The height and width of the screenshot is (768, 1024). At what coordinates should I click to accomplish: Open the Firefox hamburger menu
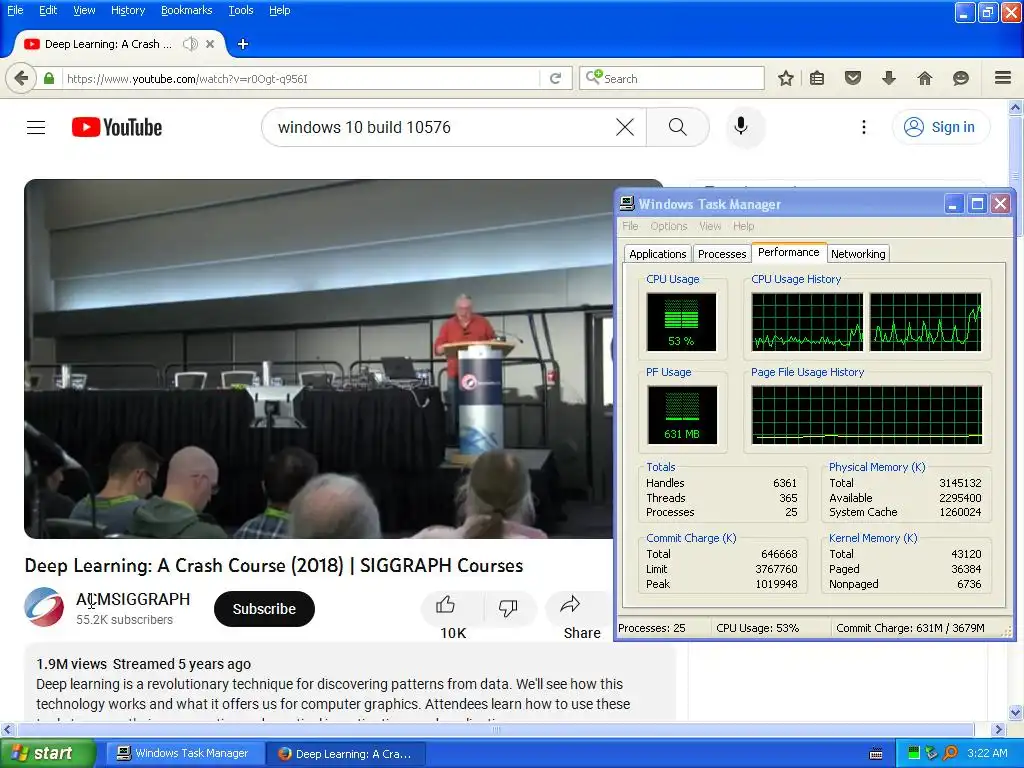tap(1003, 78)
